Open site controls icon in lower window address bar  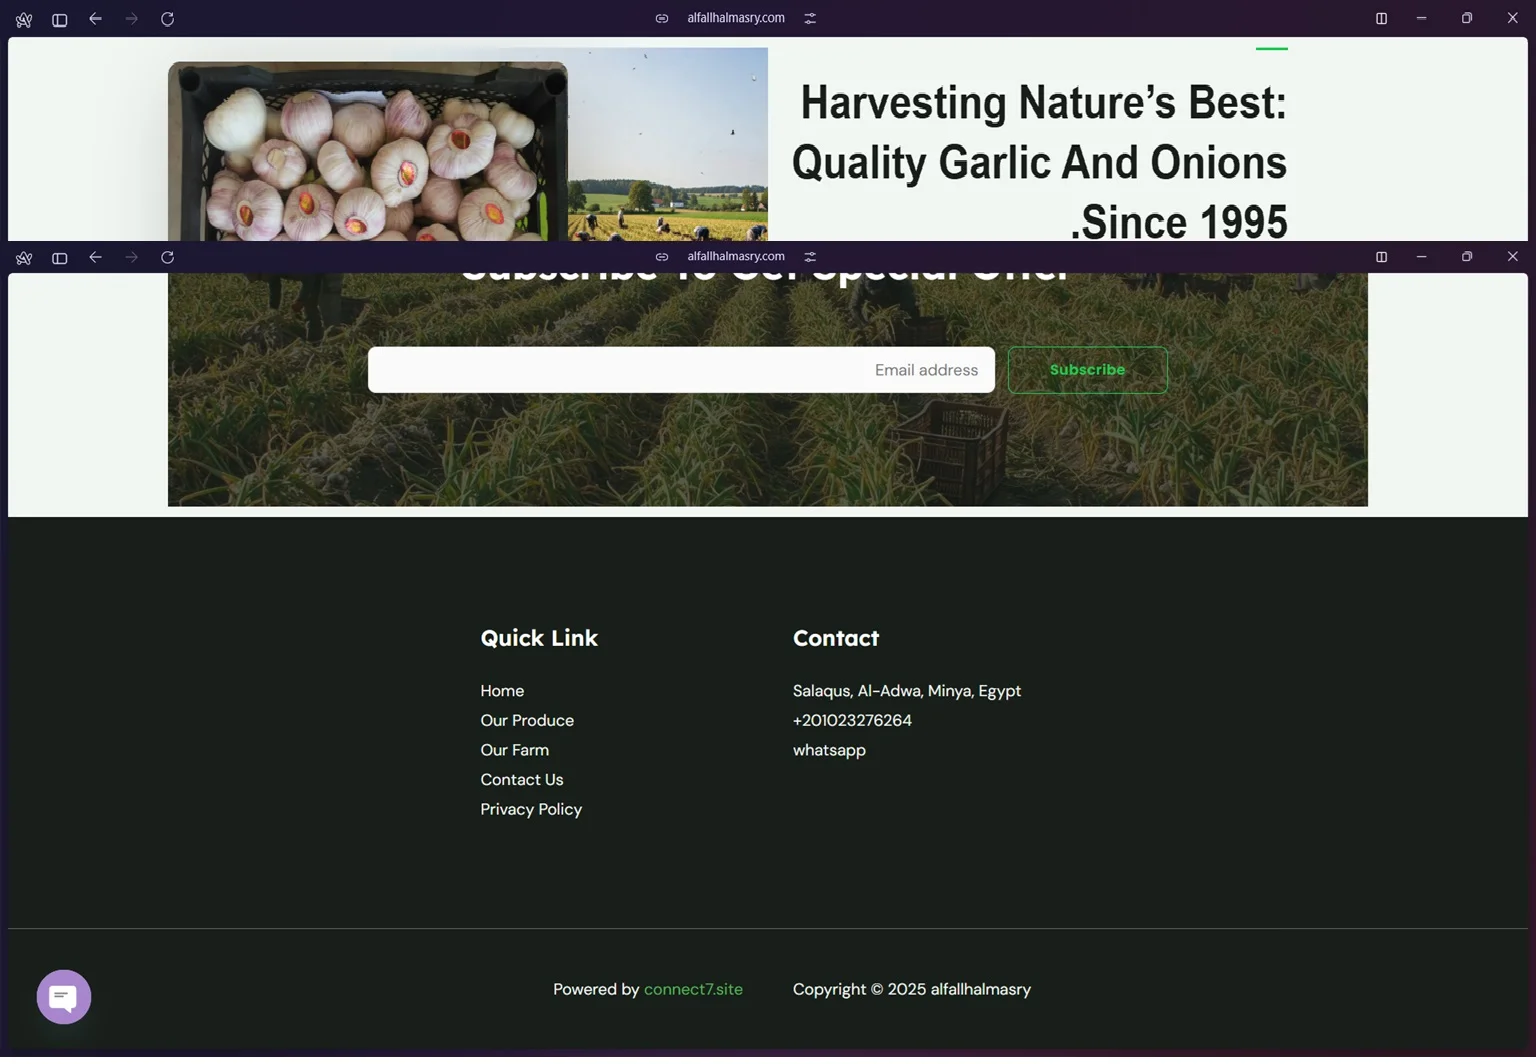[x=810, y=257]
